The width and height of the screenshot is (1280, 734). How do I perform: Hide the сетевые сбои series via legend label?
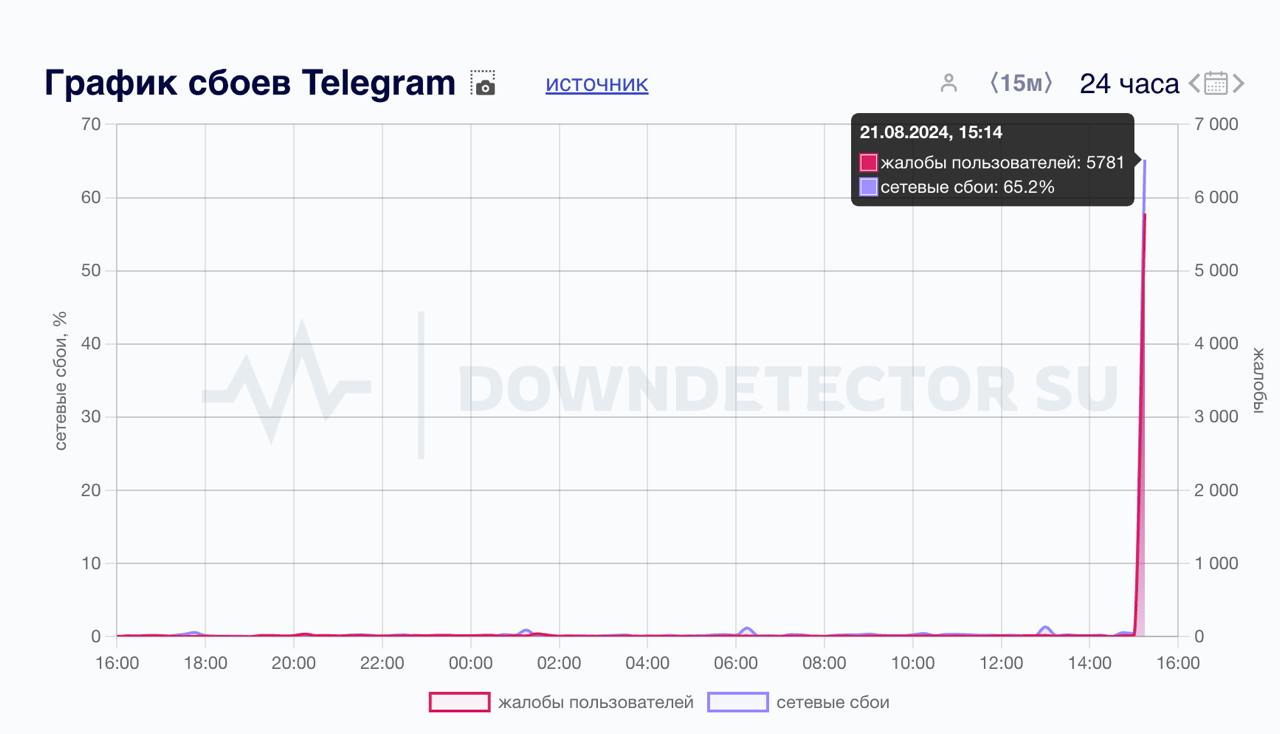click(x=833, y=702)
